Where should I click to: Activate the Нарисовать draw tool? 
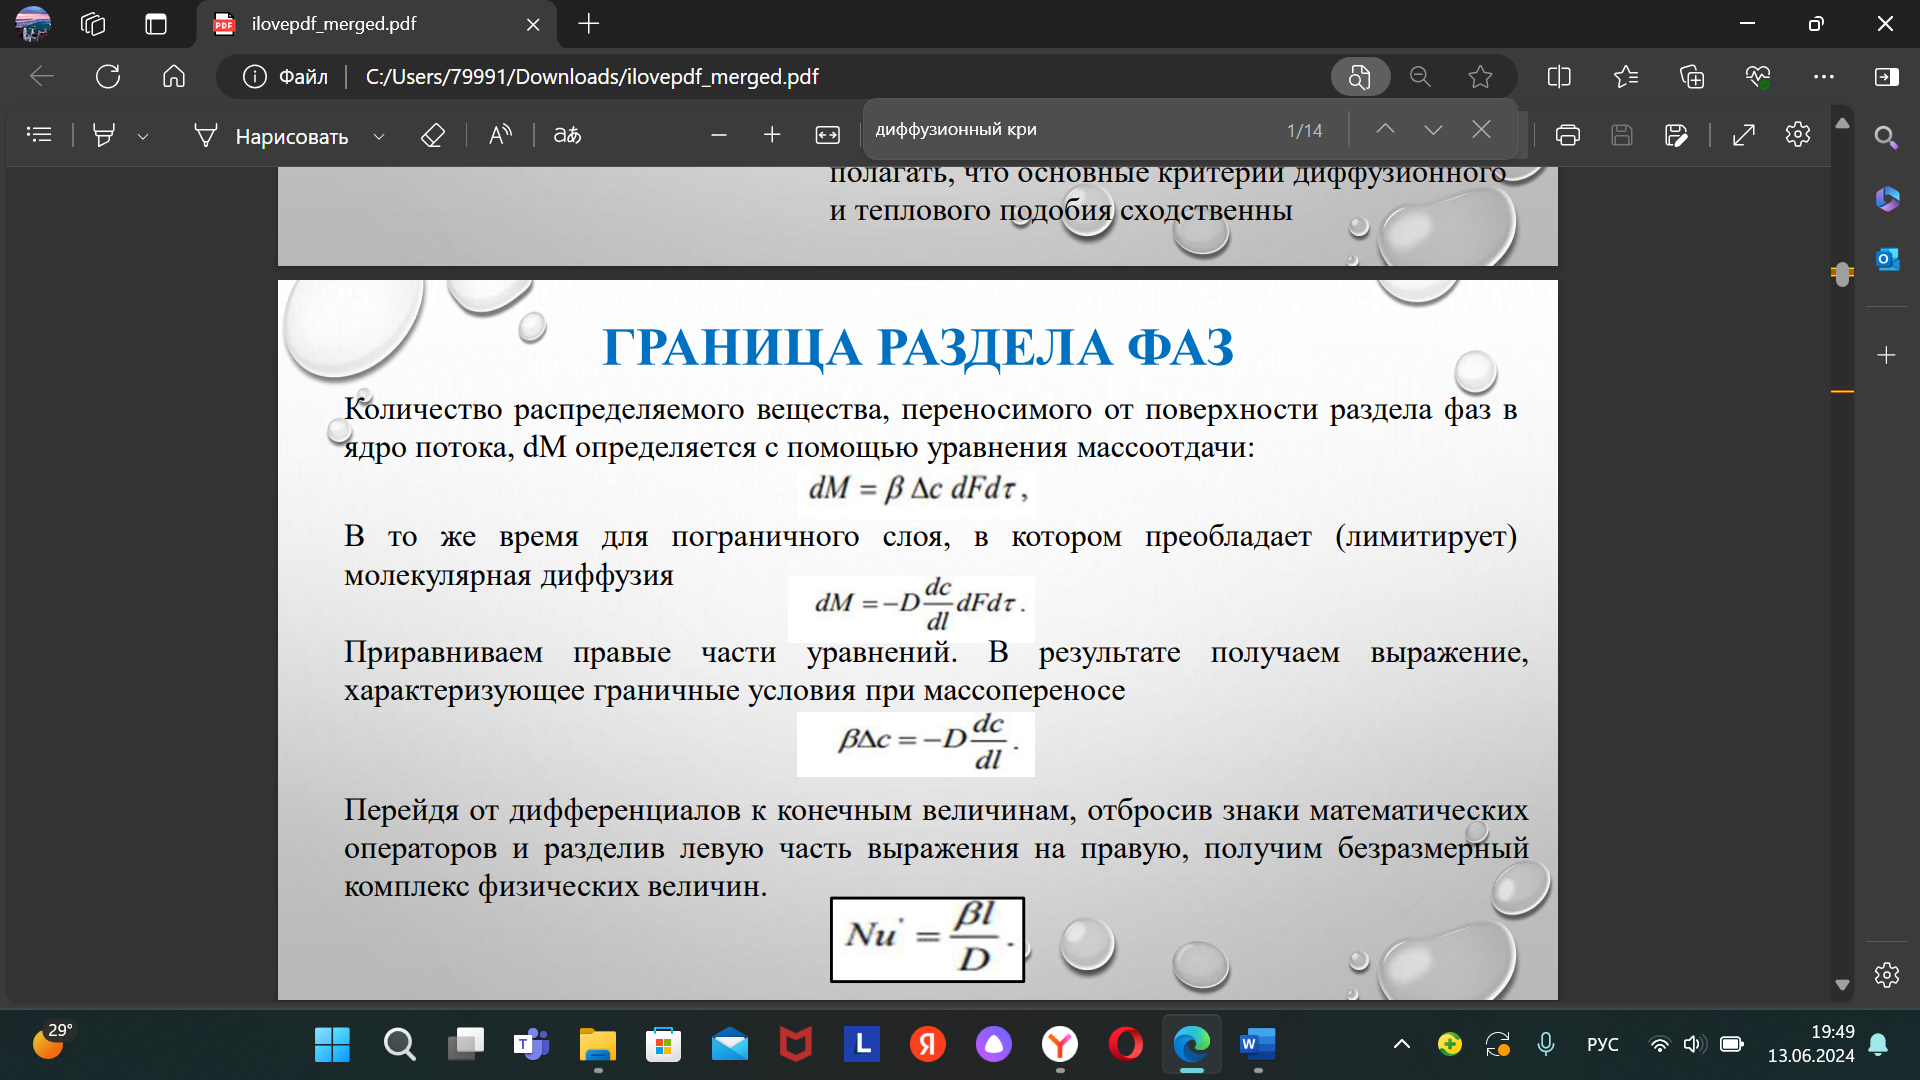click(x=272, y=136)
